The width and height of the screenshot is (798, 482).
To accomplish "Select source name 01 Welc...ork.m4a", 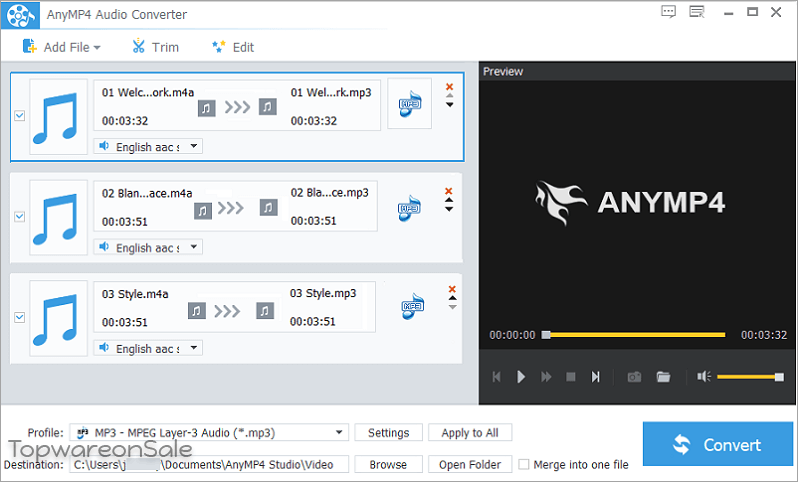I will coord(148,92).
